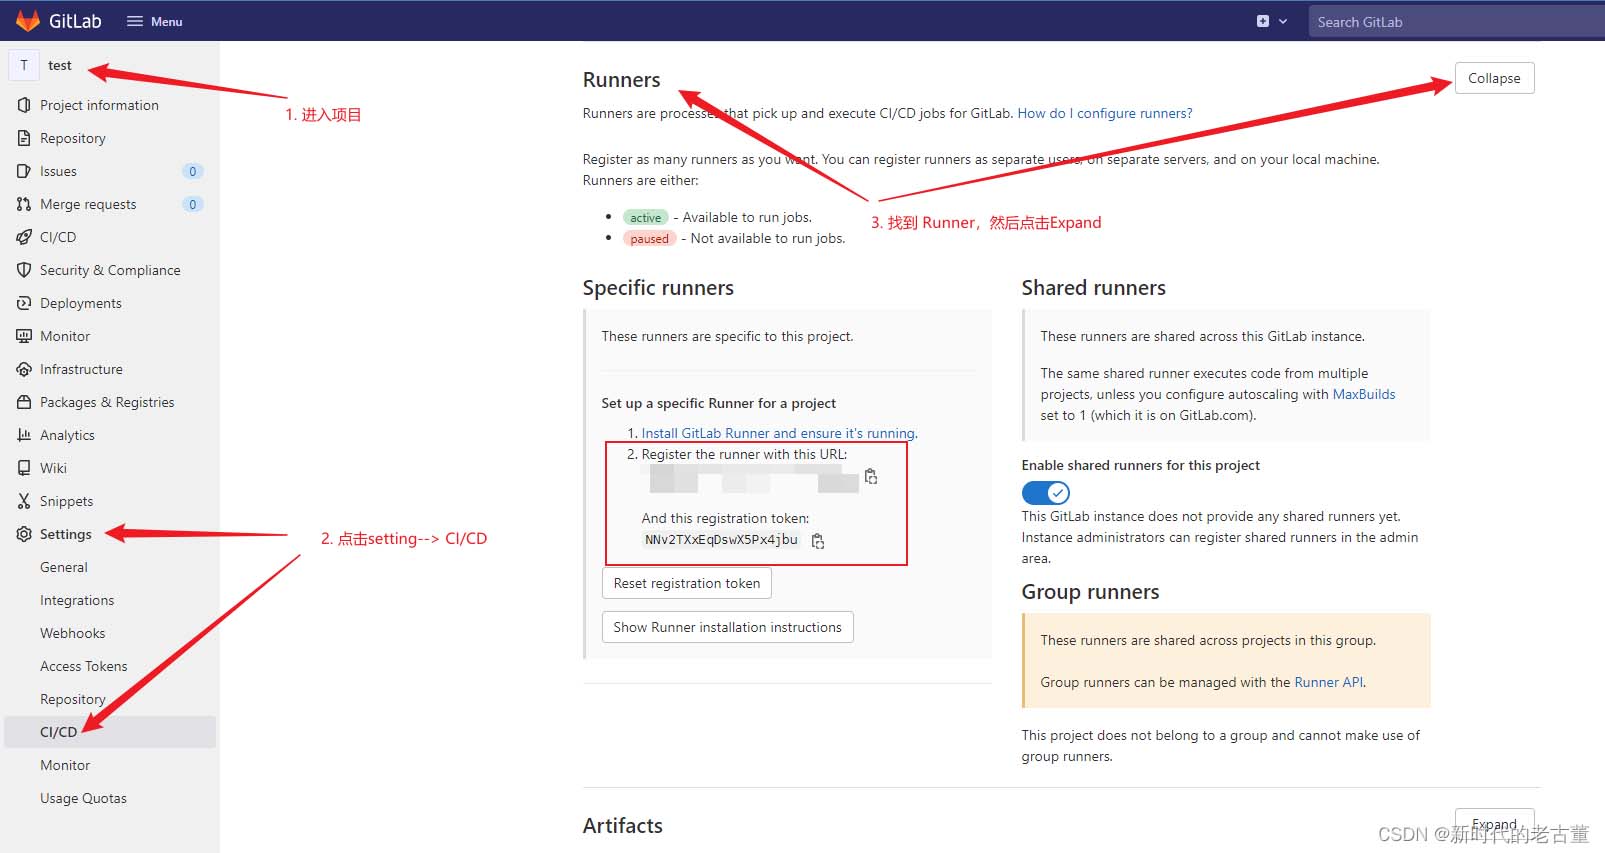Open Merge requests in sidebar
Screen dimensions: 1605x853
88,204
